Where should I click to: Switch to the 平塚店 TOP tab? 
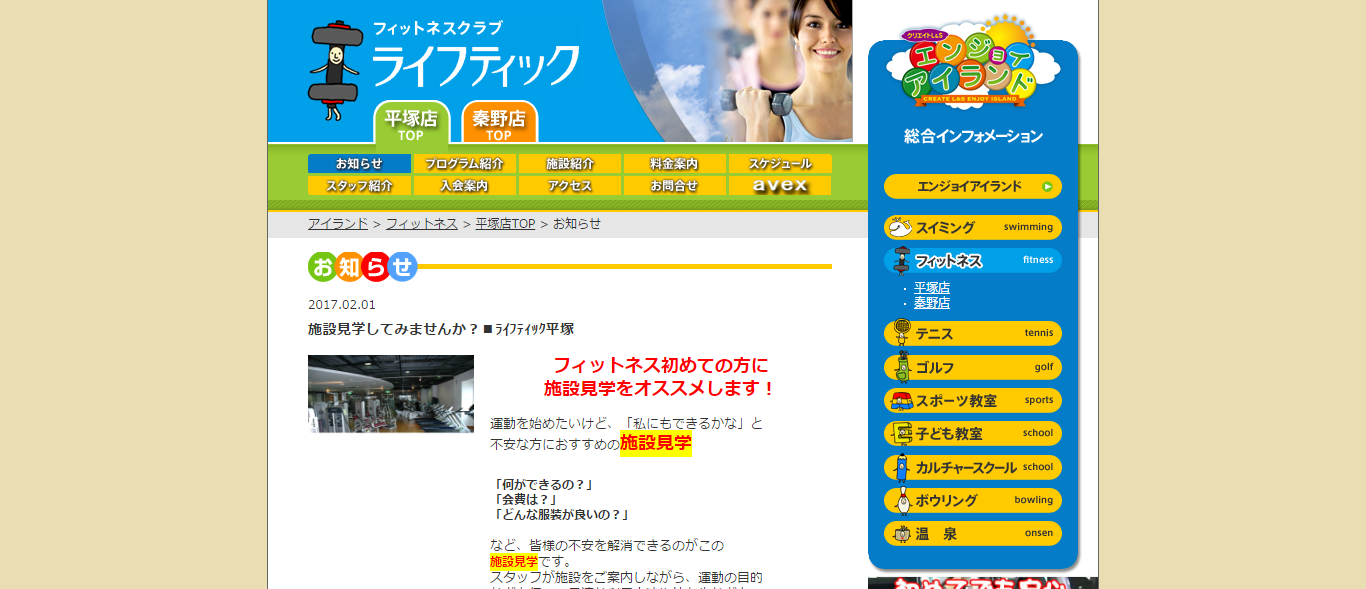point(411,122)
